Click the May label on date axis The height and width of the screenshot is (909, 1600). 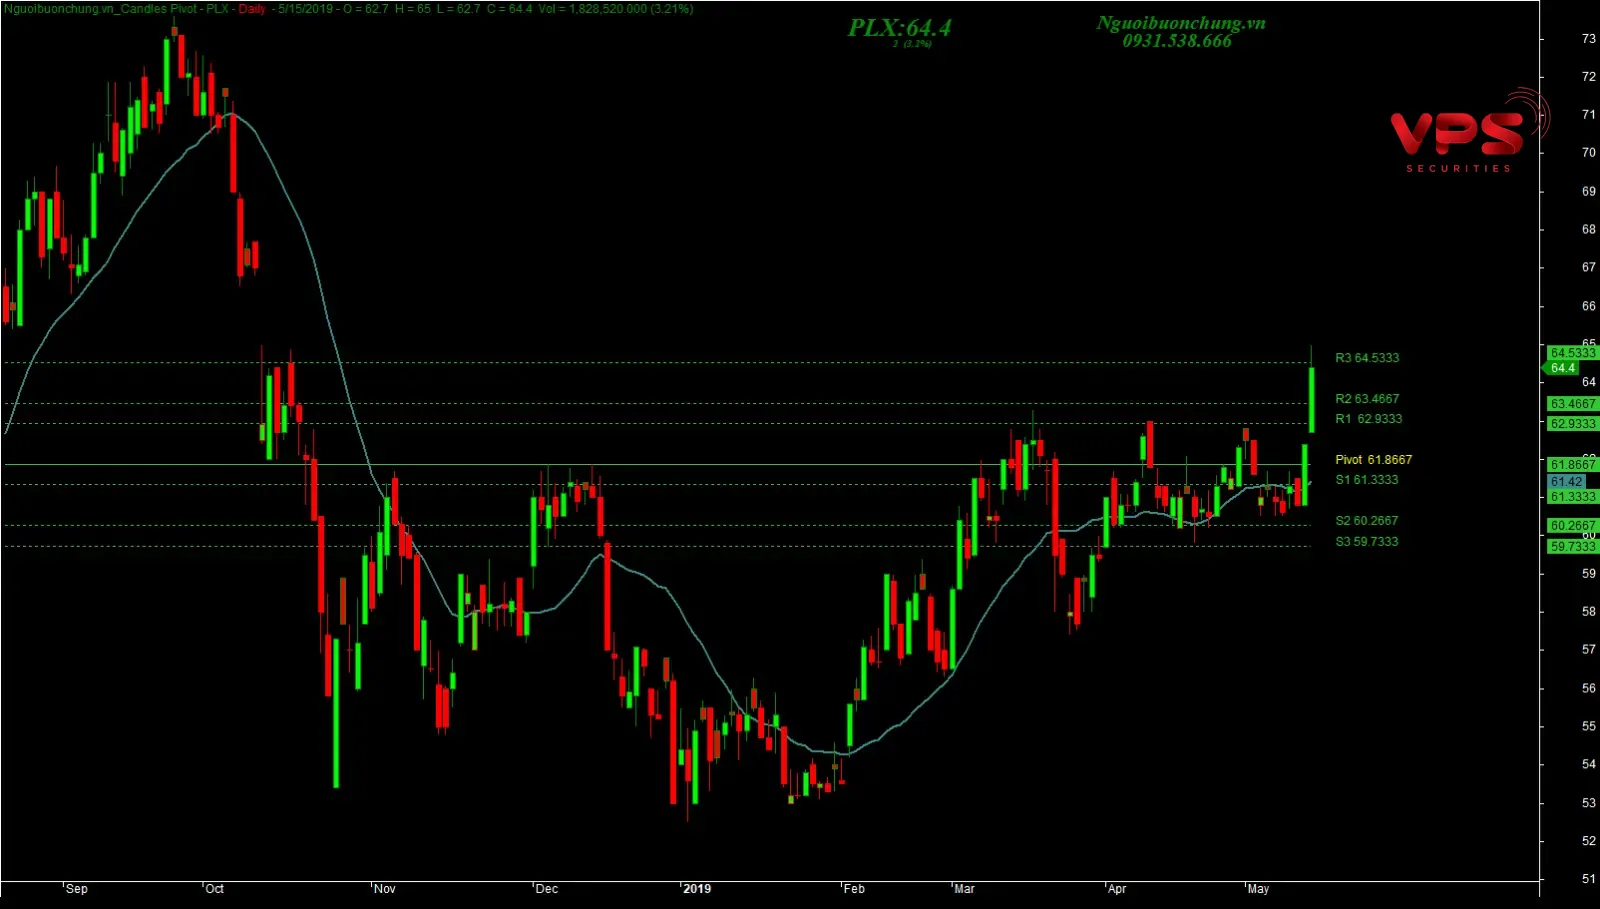click(x=1258, y=889)
